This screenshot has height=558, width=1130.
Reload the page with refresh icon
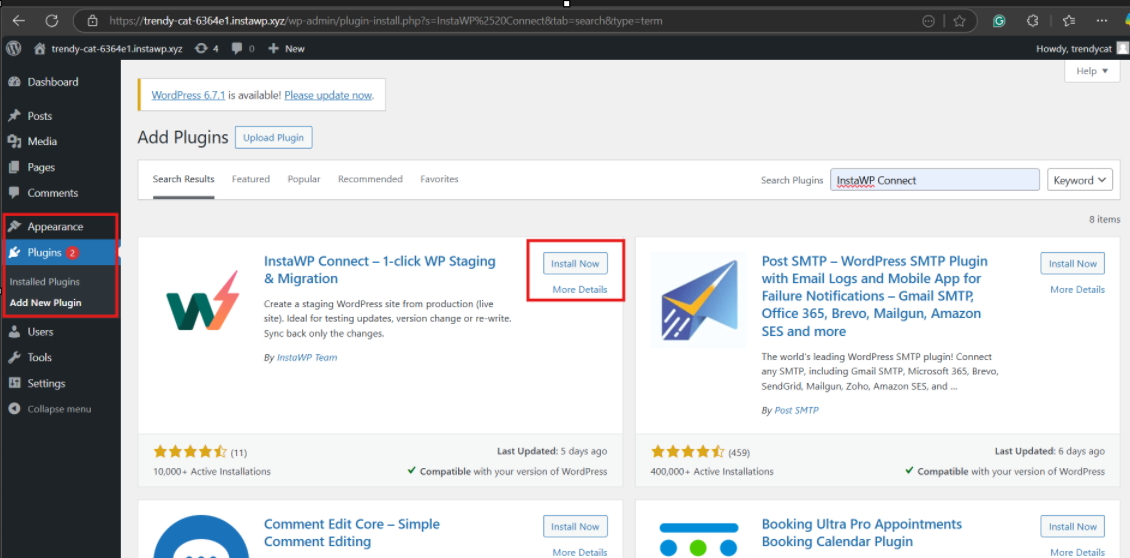pos(51,21)
